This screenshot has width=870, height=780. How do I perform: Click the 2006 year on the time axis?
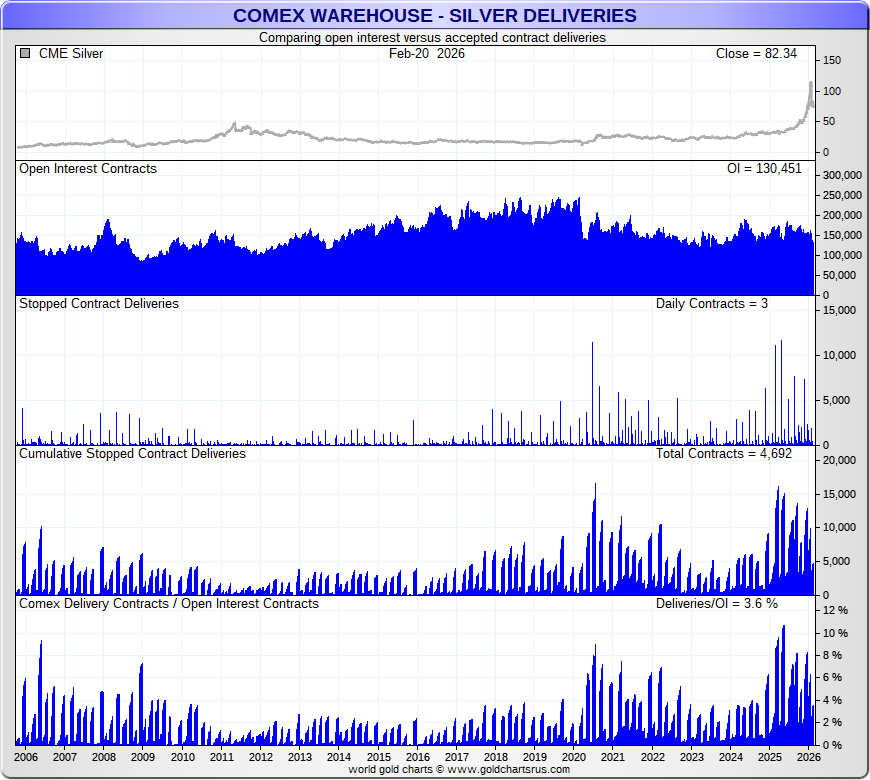tap(26, 758)
